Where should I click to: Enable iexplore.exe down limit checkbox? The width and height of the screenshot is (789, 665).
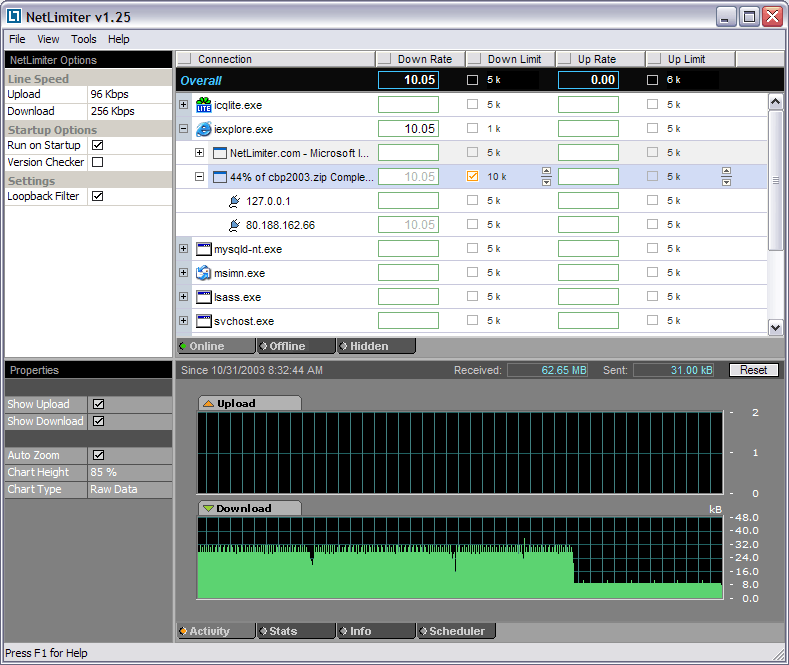tap(472, 128)
